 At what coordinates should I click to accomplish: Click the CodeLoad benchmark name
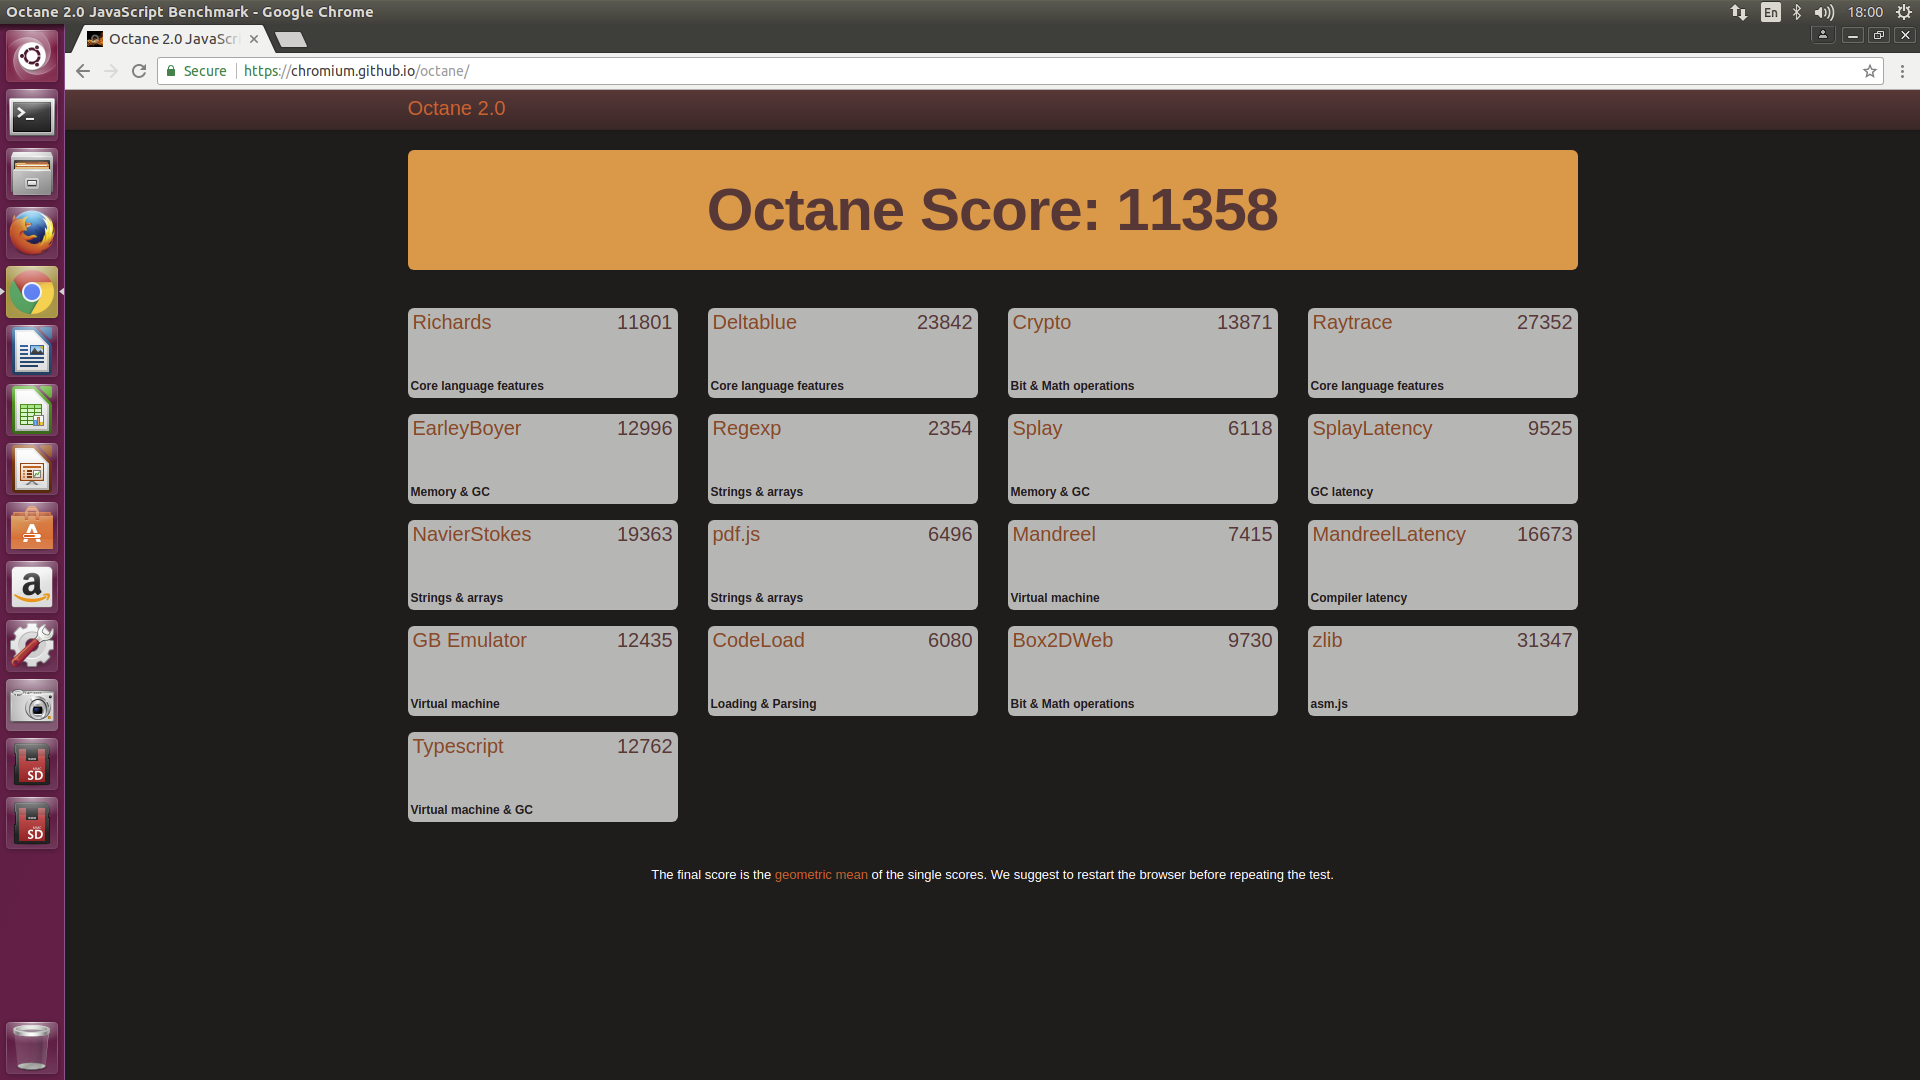click(758, 640)
